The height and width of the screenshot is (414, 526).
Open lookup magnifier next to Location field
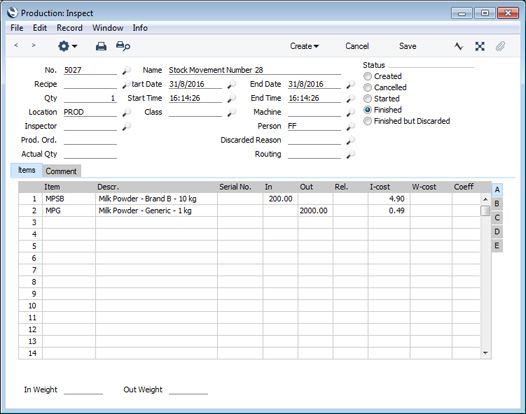126,112
